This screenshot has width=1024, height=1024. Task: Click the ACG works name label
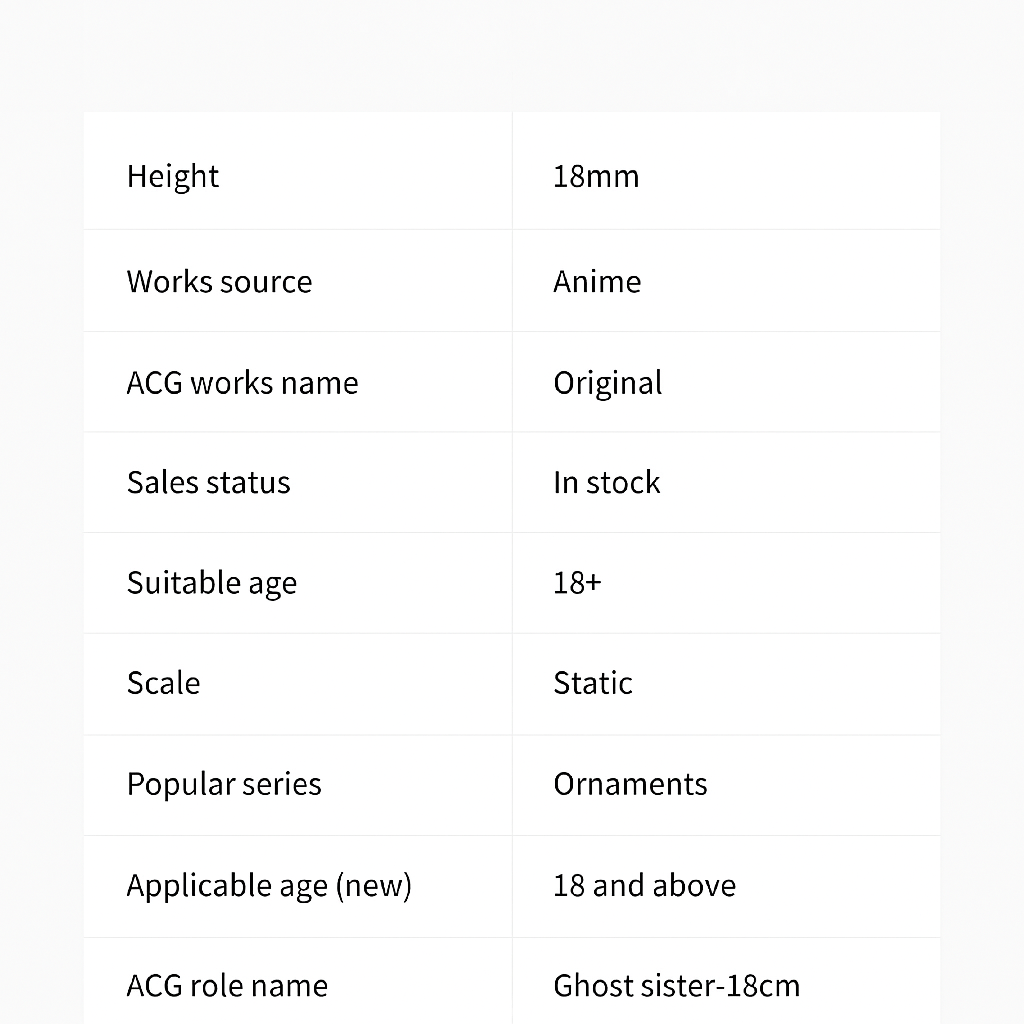click(242, 383)
